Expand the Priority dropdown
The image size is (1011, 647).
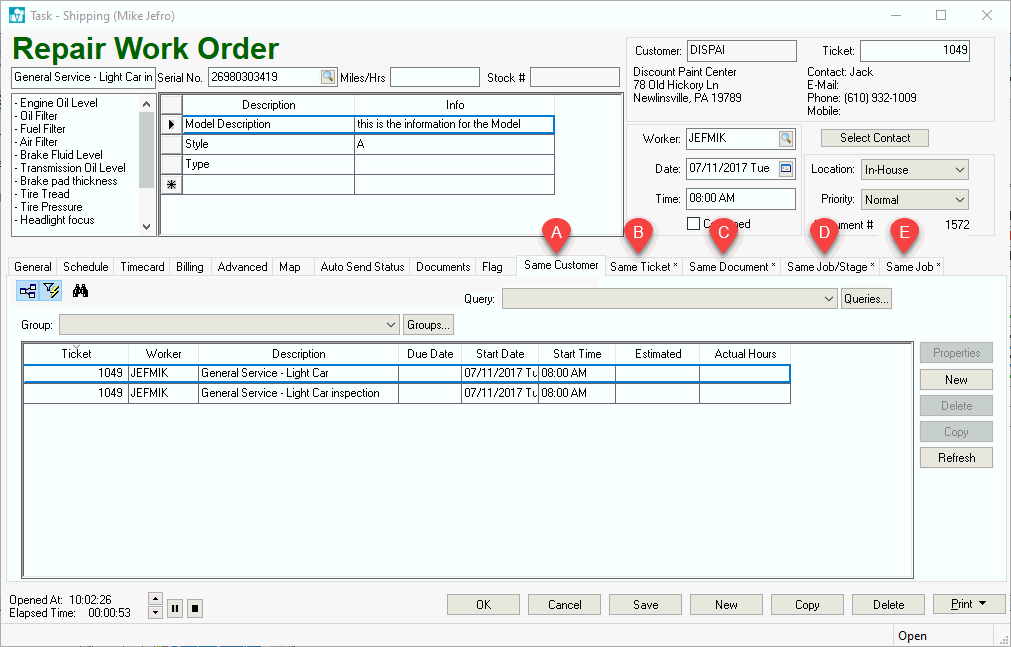point(959,200)
